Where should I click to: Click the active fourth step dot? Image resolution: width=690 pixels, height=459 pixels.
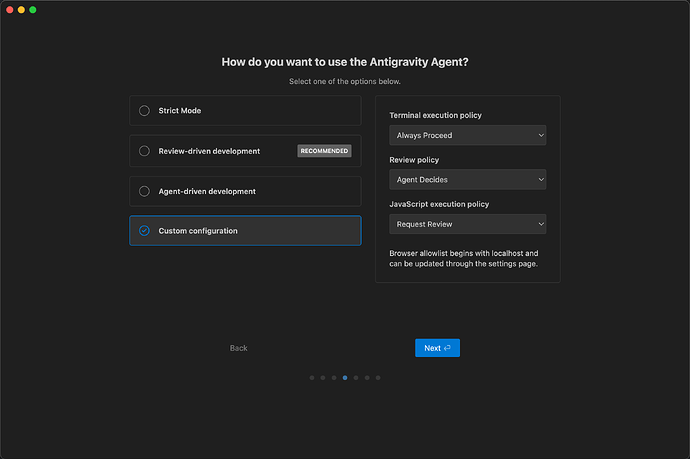click(x=345, y=378)
